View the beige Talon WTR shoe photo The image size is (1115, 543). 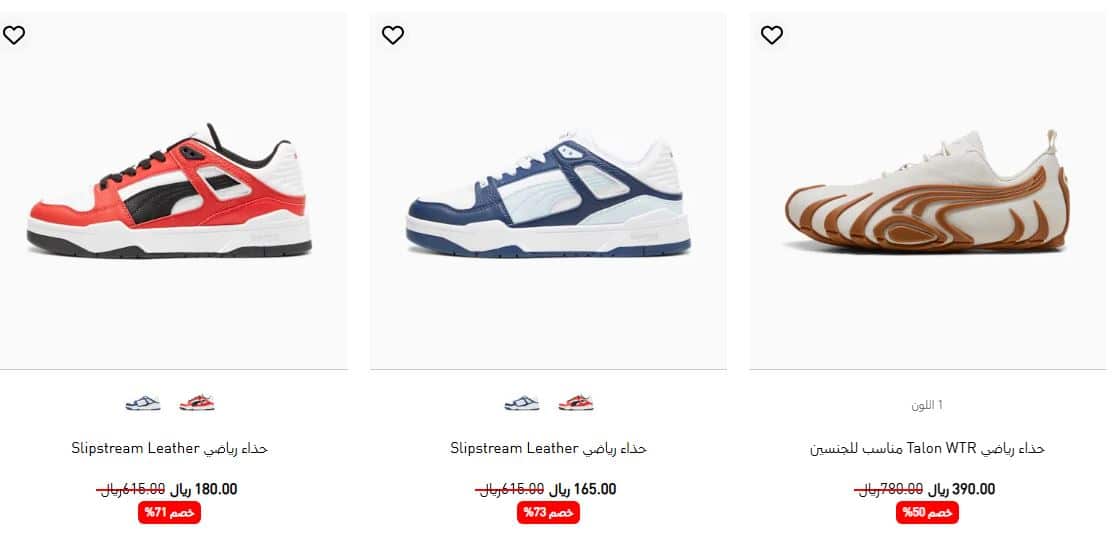point(927,190)
